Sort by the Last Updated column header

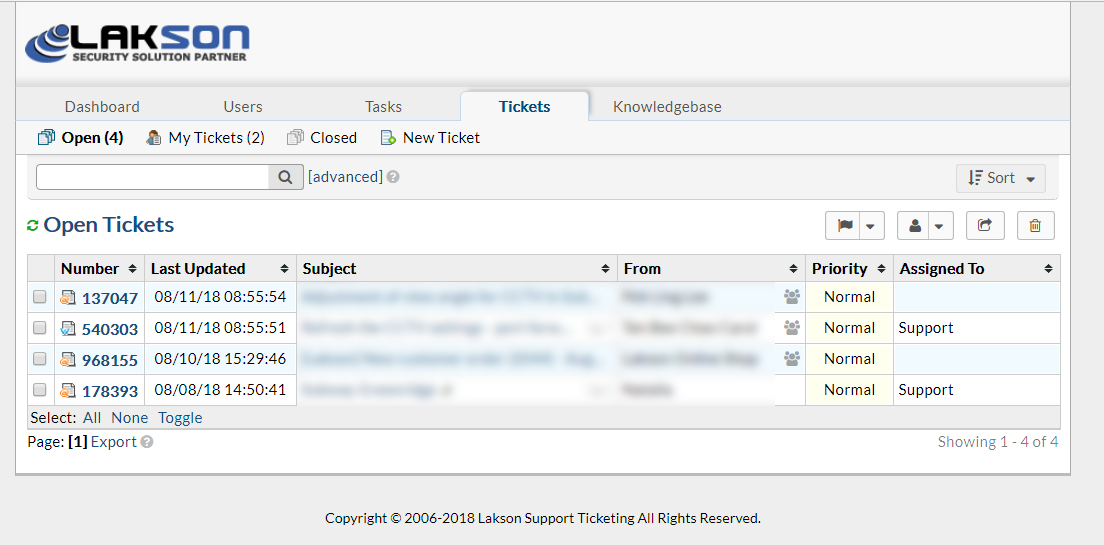tap(198, 268)
